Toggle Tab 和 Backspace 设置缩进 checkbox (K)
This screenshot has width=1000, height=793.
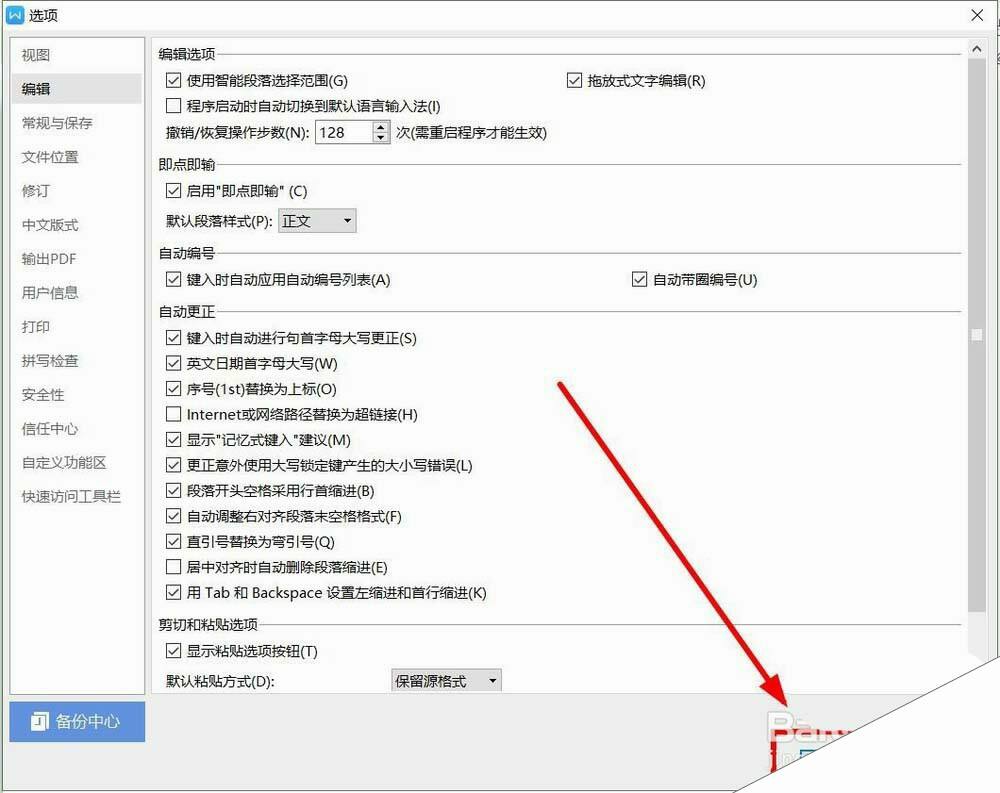[173, 592]
